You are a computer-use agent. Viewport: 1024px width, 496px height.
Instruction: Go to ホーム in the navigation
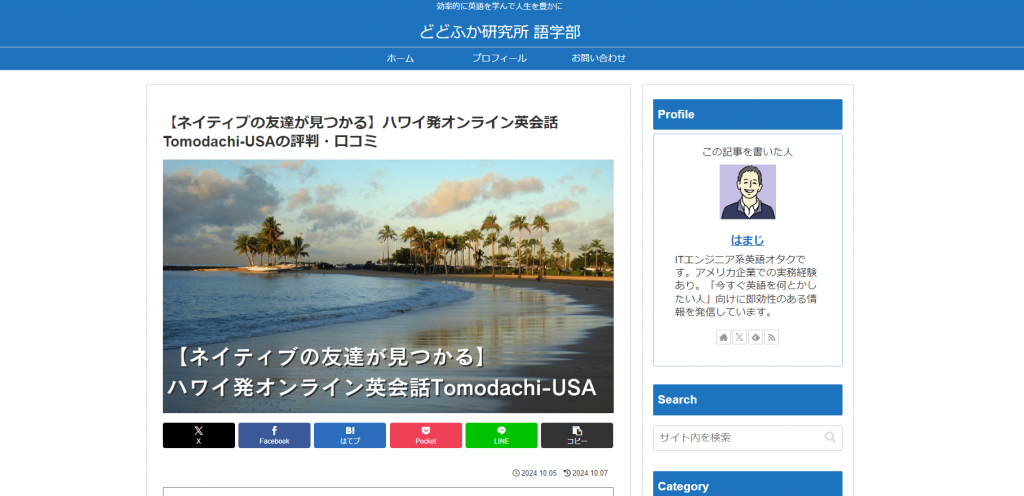point(400,58)
